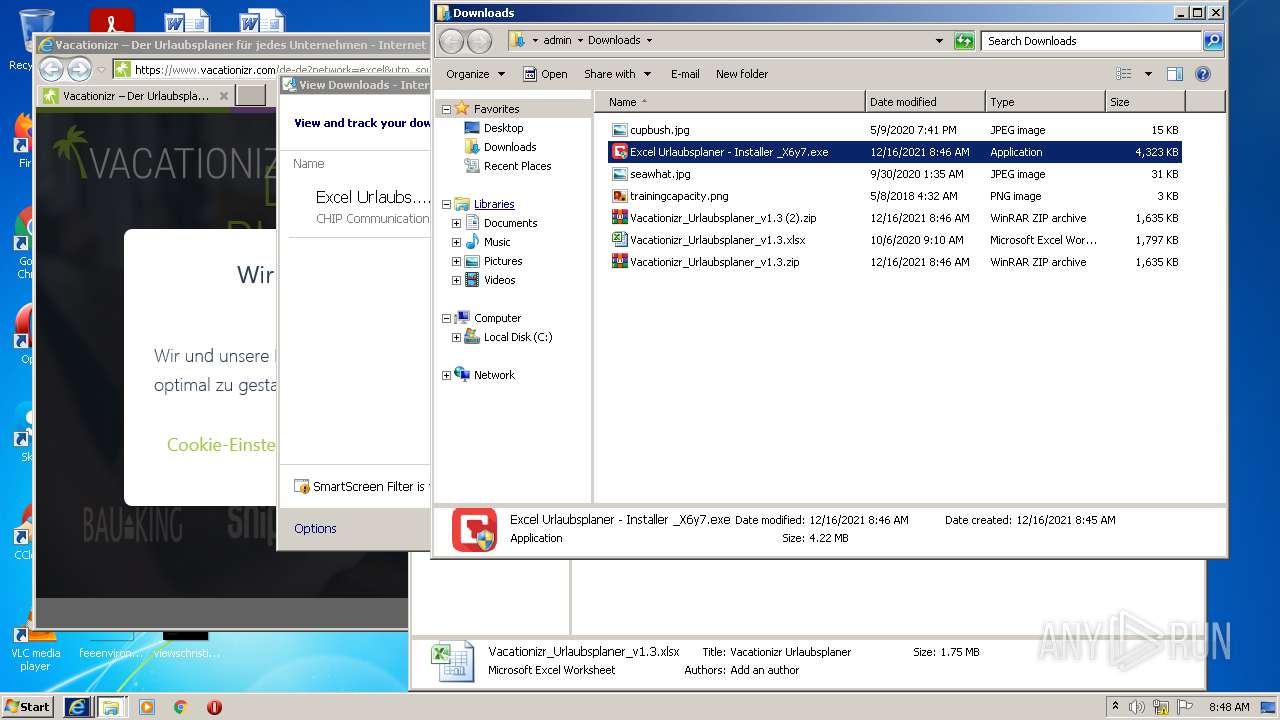Click E-mail in explorer toolbar
This screenshot has width=1280, height=720.
[x=685, y=74]
